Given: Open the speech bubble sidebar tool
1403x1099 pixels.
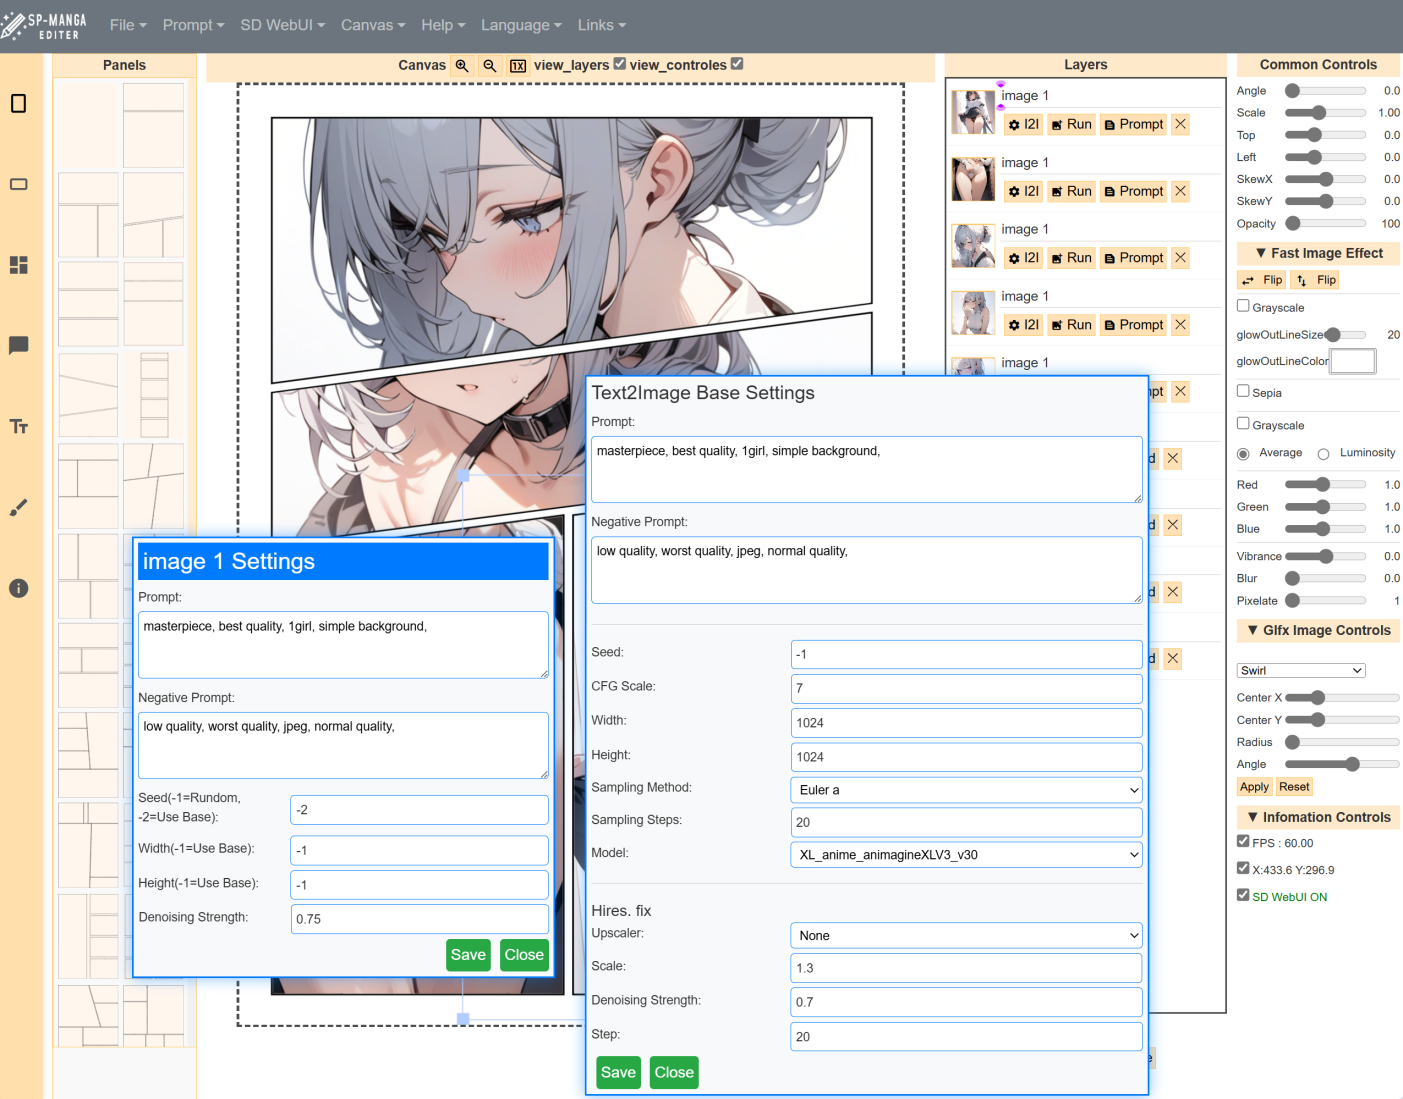Looking at the screenshot, I should click(x=18, y=346).
